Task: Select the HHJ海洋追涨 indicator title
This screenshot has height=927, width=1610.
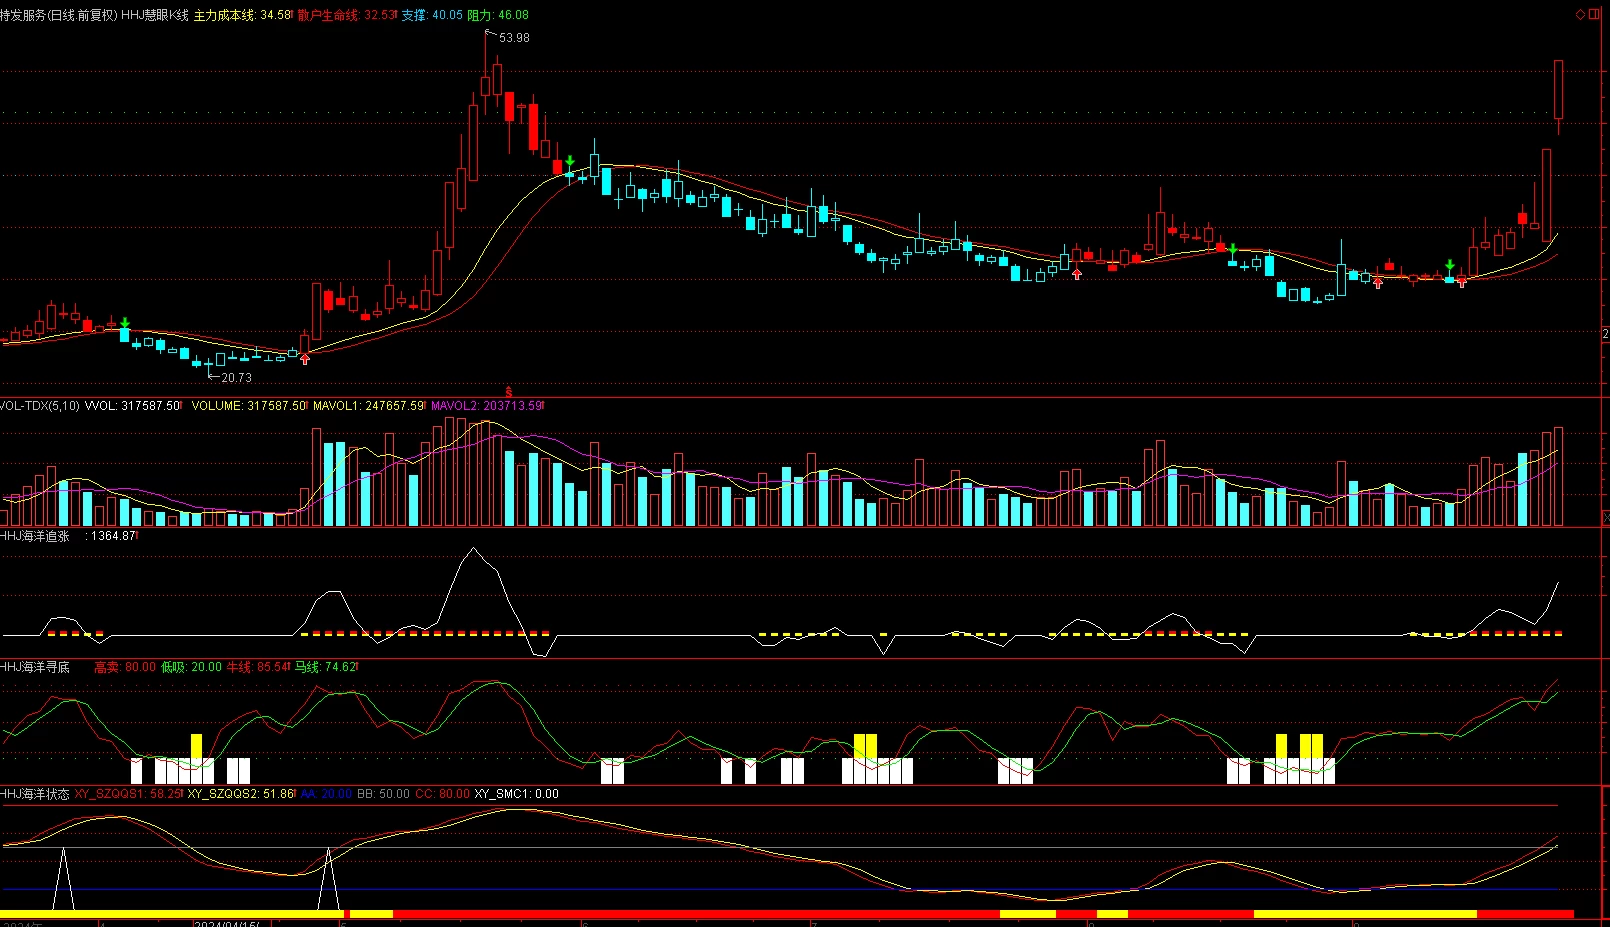Action: click(35, 536)
